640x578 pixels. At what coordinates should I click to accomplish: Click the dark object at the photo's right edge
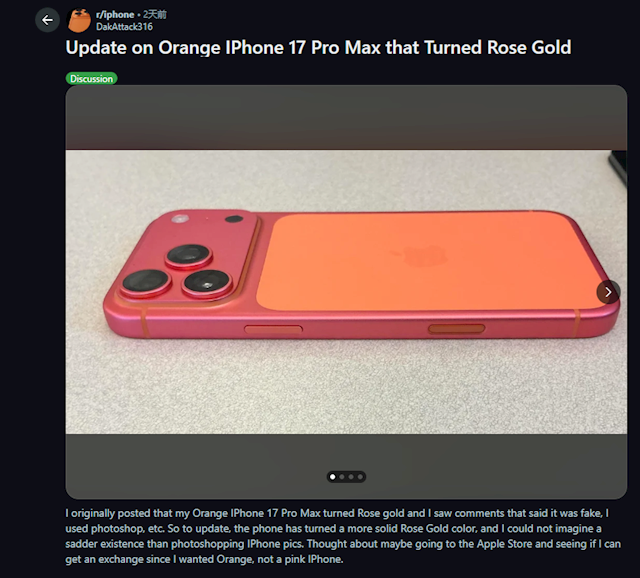pos(618,169)
